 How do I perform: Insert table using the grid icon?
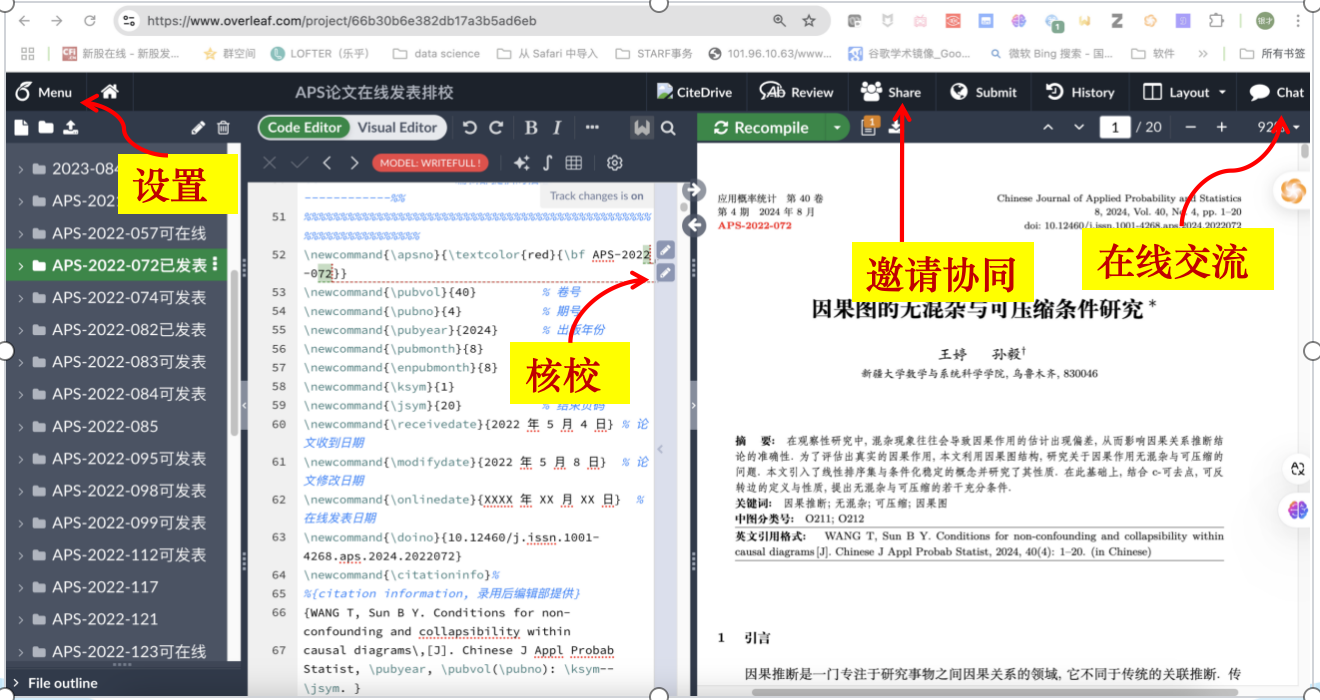click(x=574, y=163)
